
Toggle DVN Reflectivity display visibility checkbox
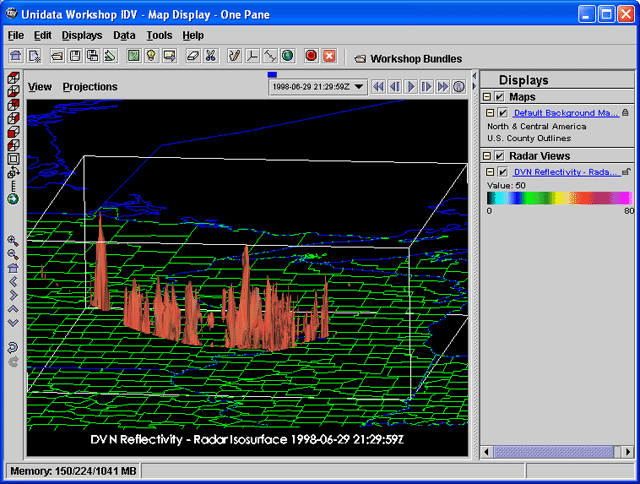click(x=503, y=172)
